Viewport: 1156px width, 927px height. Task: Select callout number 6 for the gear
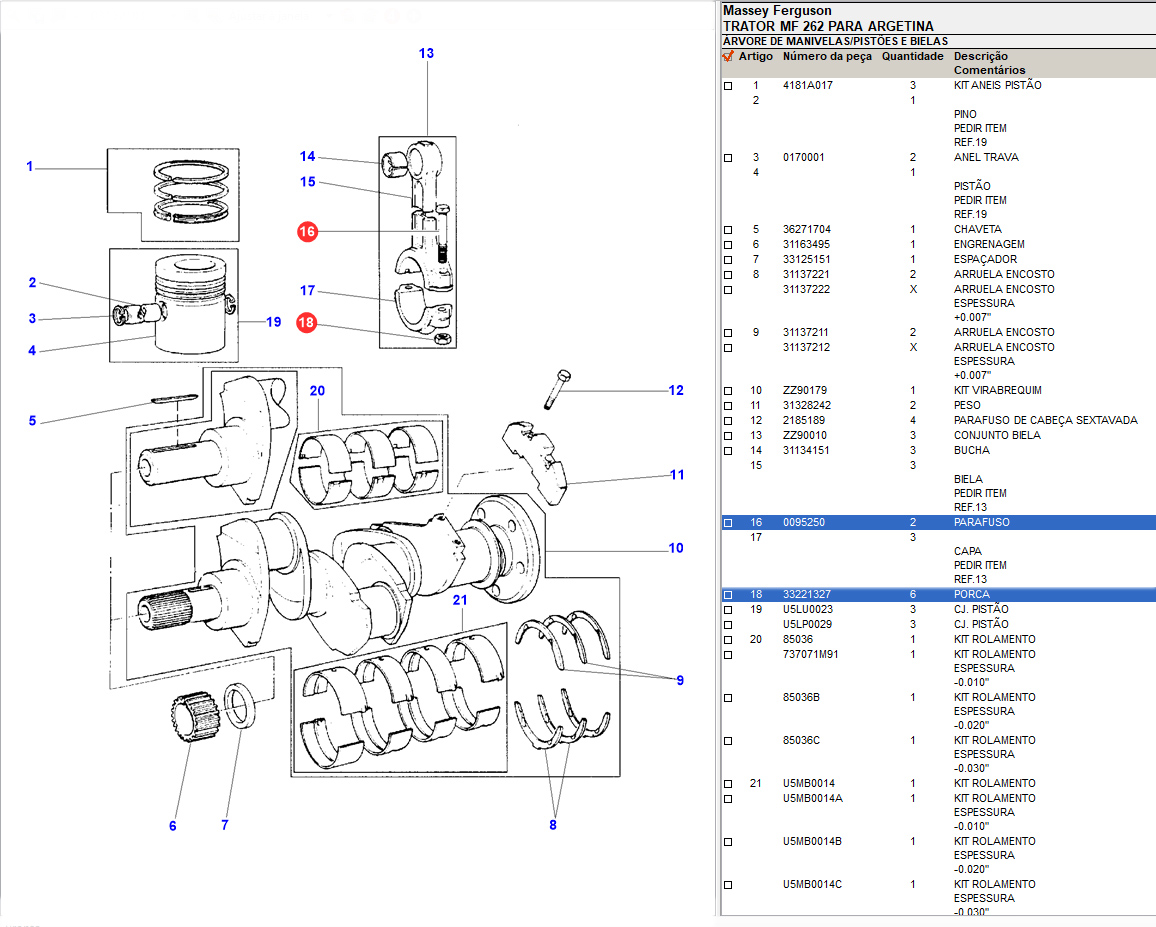(173, 826)
